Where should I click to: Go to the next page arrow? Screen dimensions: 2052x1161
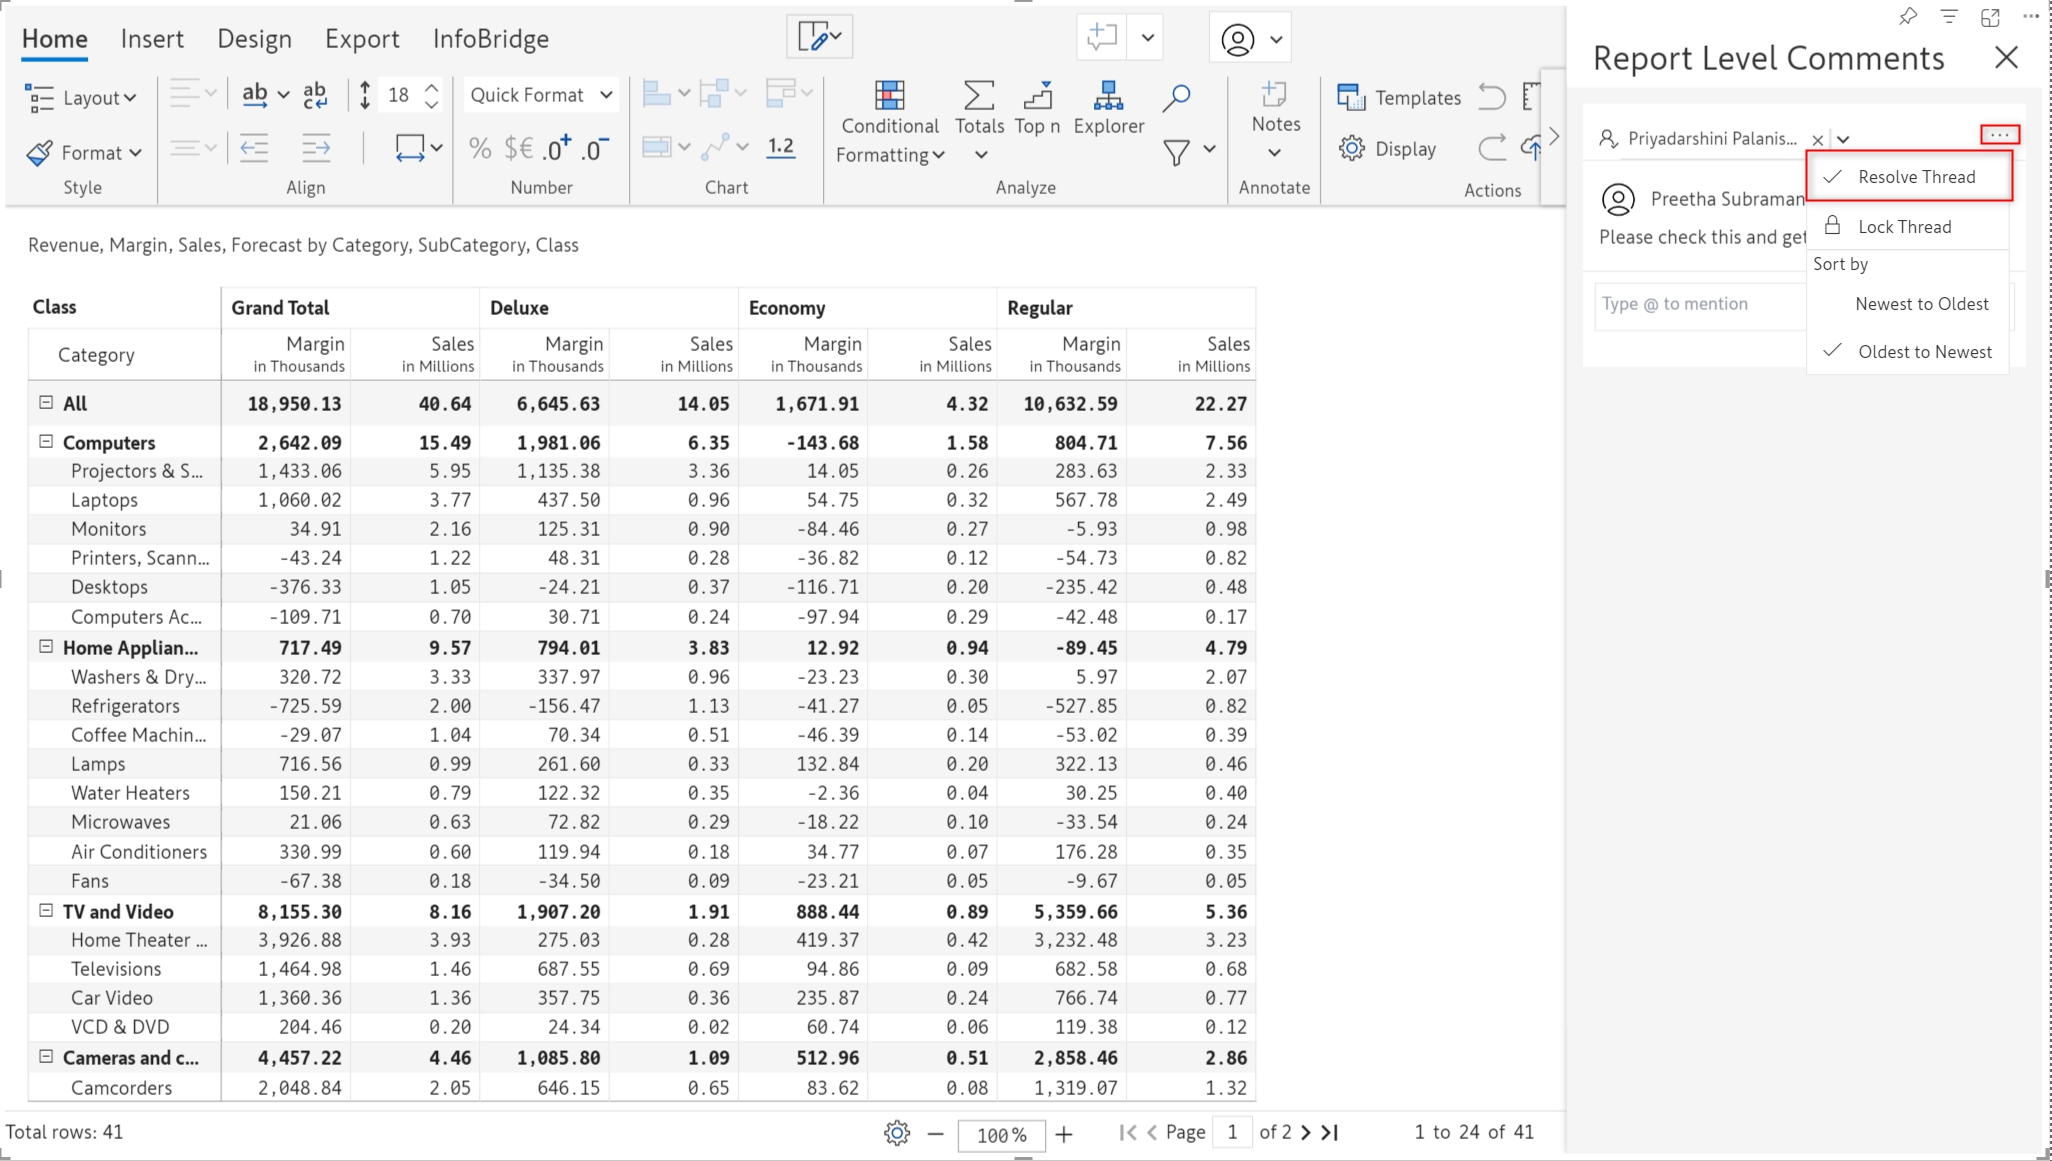pyautogui.click(x=1306, y=1132)
